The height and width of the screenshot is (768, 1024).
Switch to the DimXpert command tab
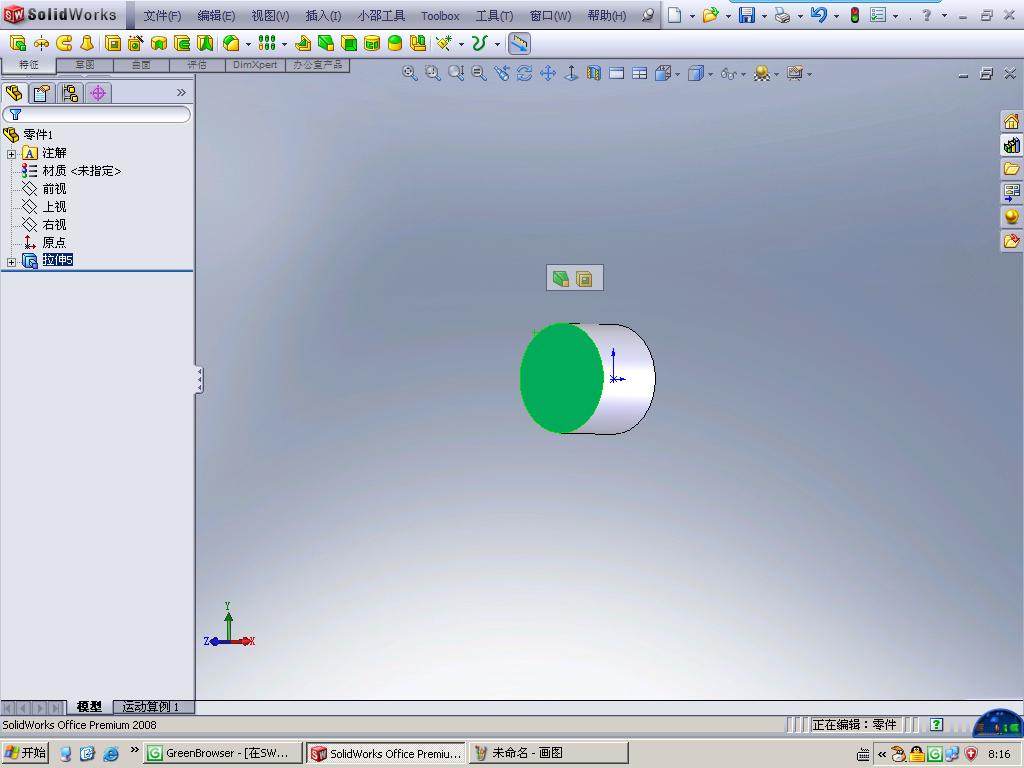255,65
